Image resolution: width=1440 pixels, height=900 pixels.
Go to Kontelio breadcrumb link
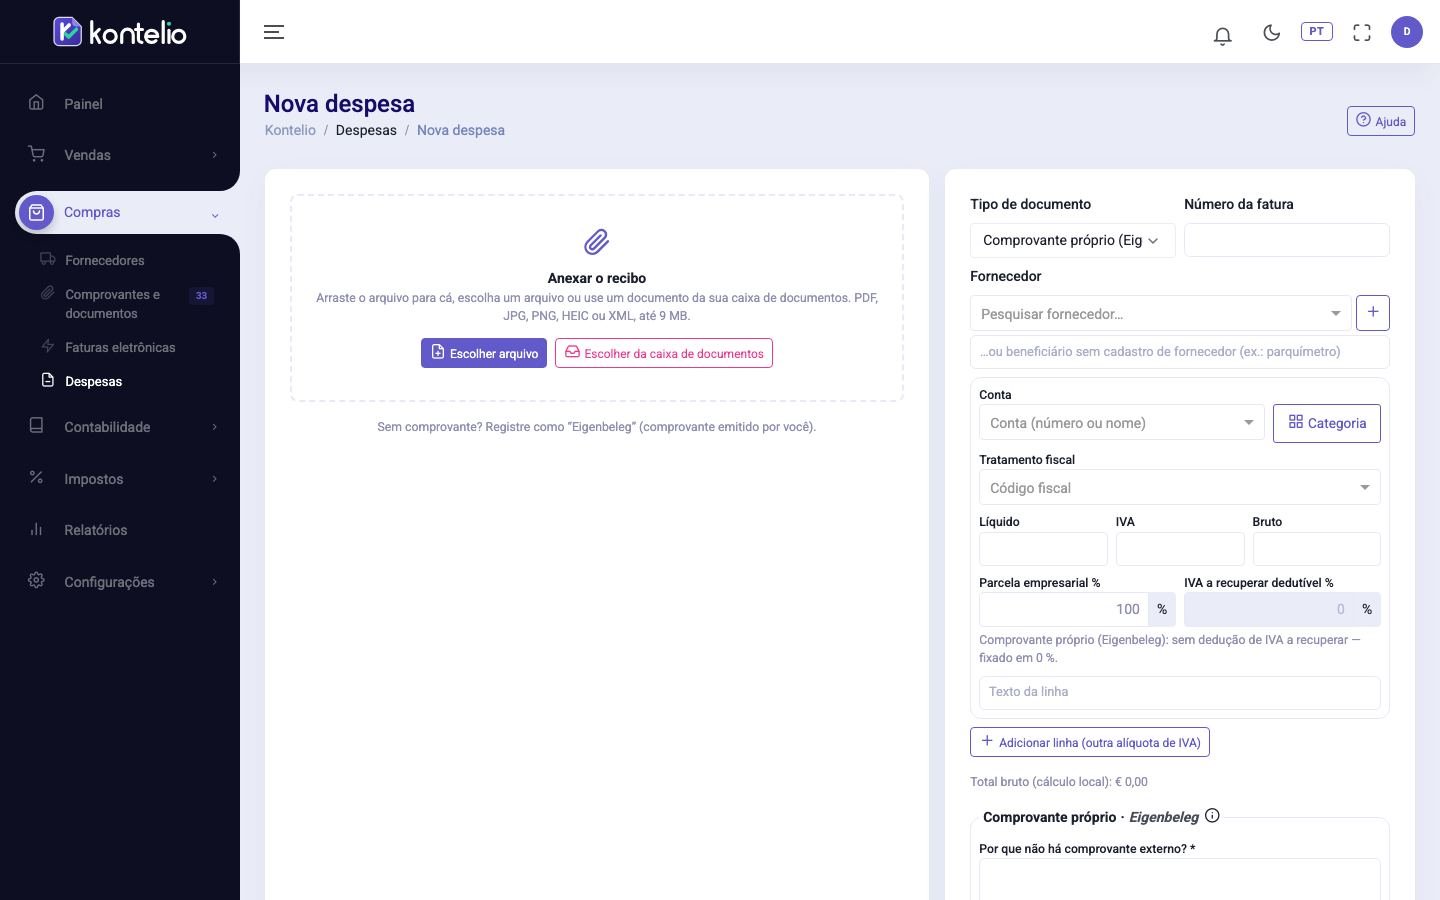(x=290, y=130)
